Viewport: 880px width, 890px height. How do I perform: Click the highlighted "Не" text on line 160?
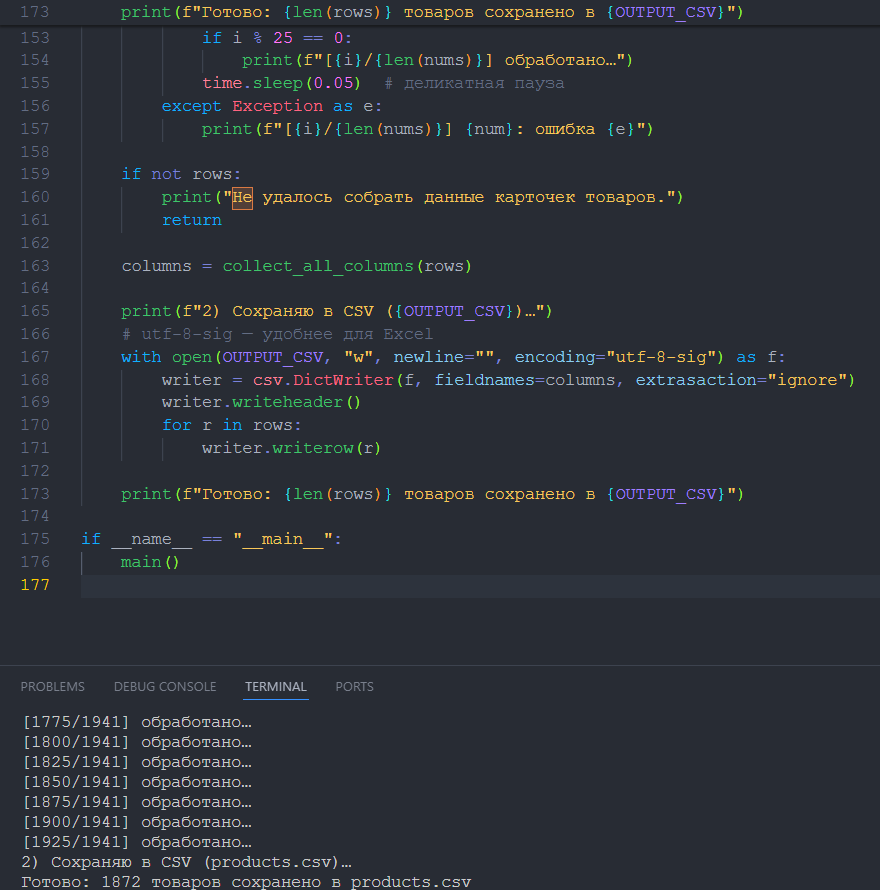(242, 197)
